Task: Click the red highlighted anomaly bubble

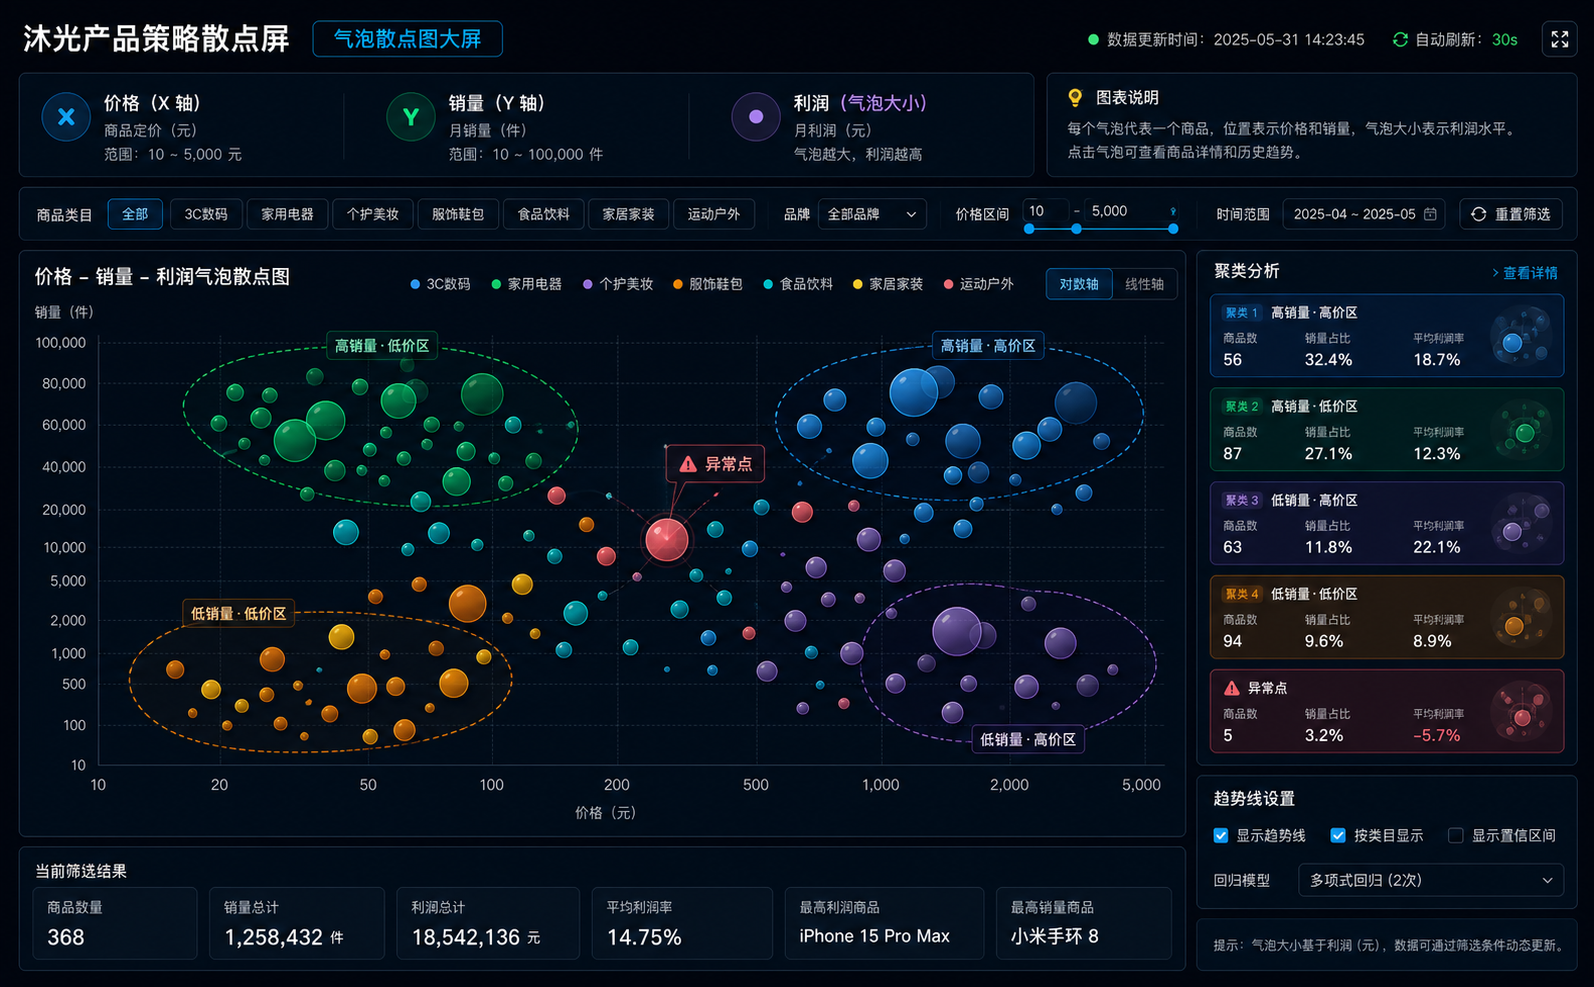Action: (x=666, y=539)
